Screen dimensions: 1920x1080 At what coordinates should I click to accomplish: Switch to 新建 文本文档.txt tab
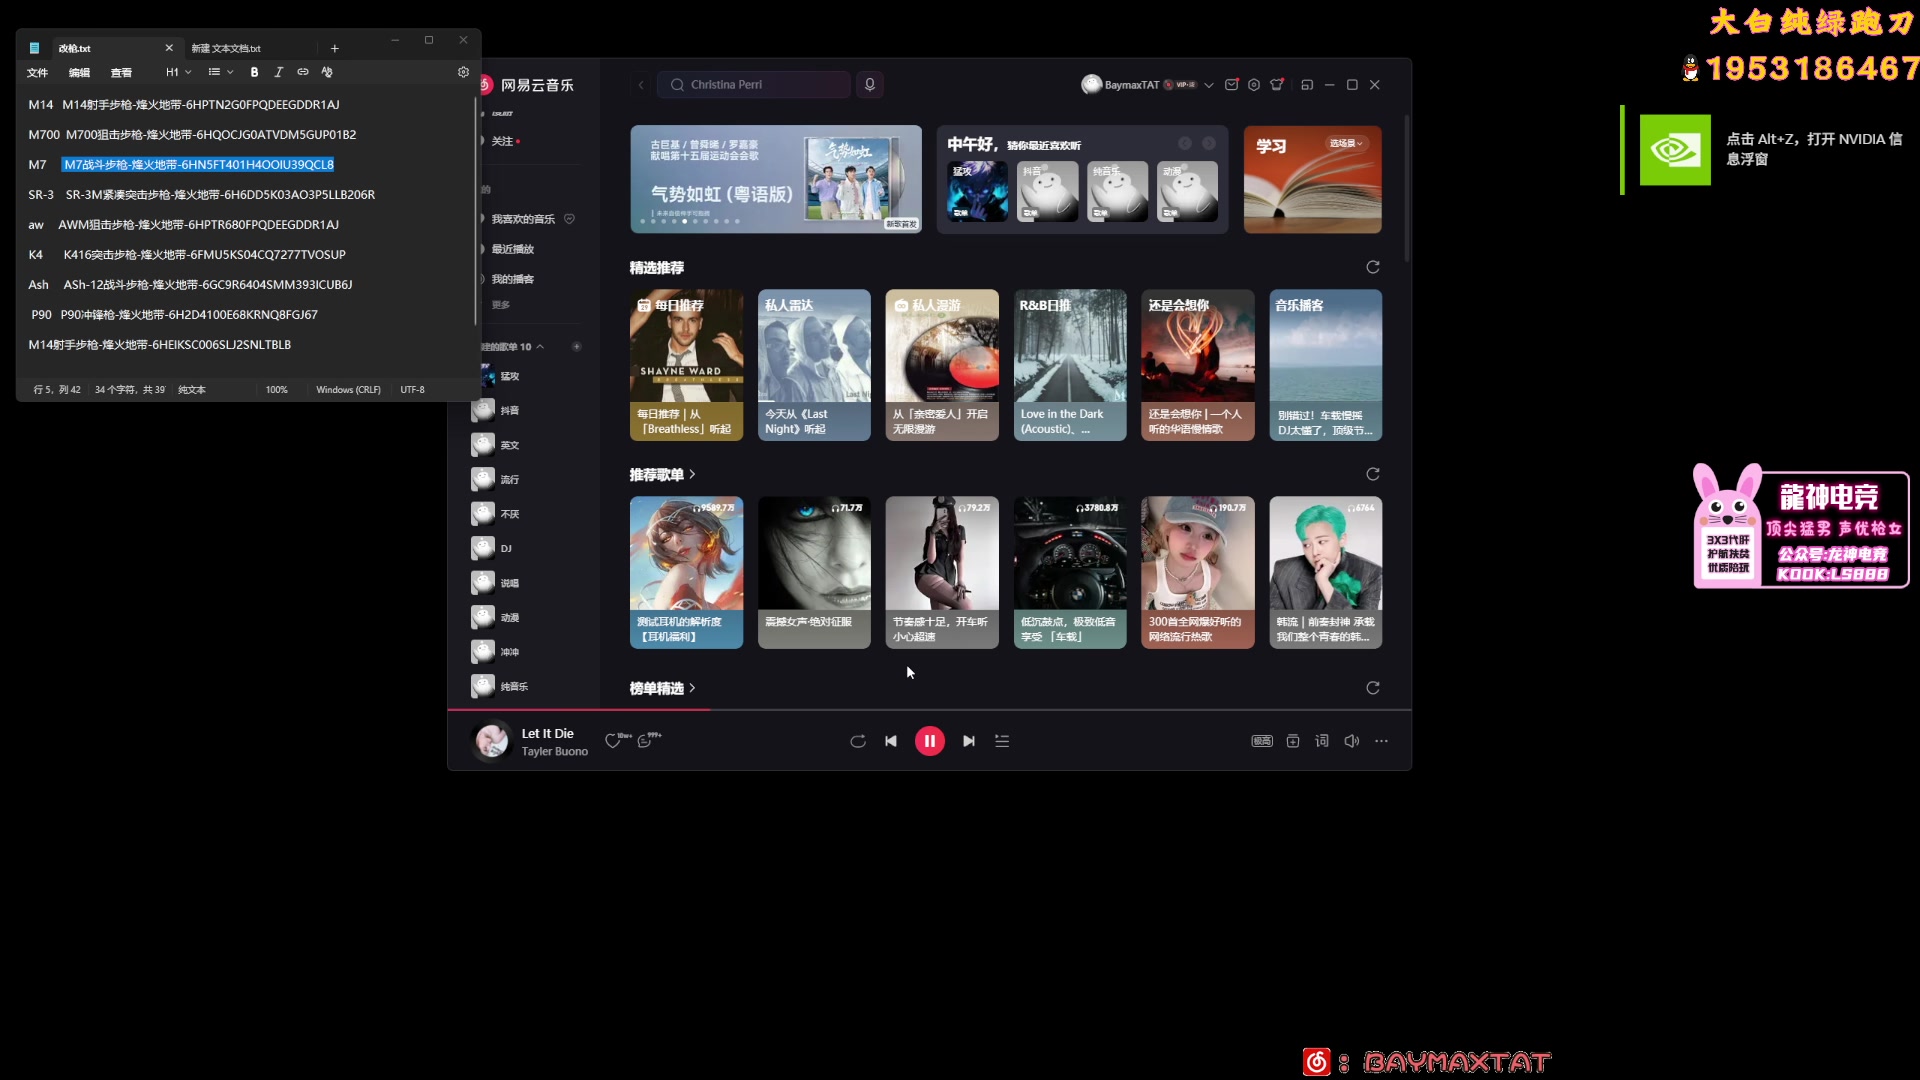(x=227, y=48)
